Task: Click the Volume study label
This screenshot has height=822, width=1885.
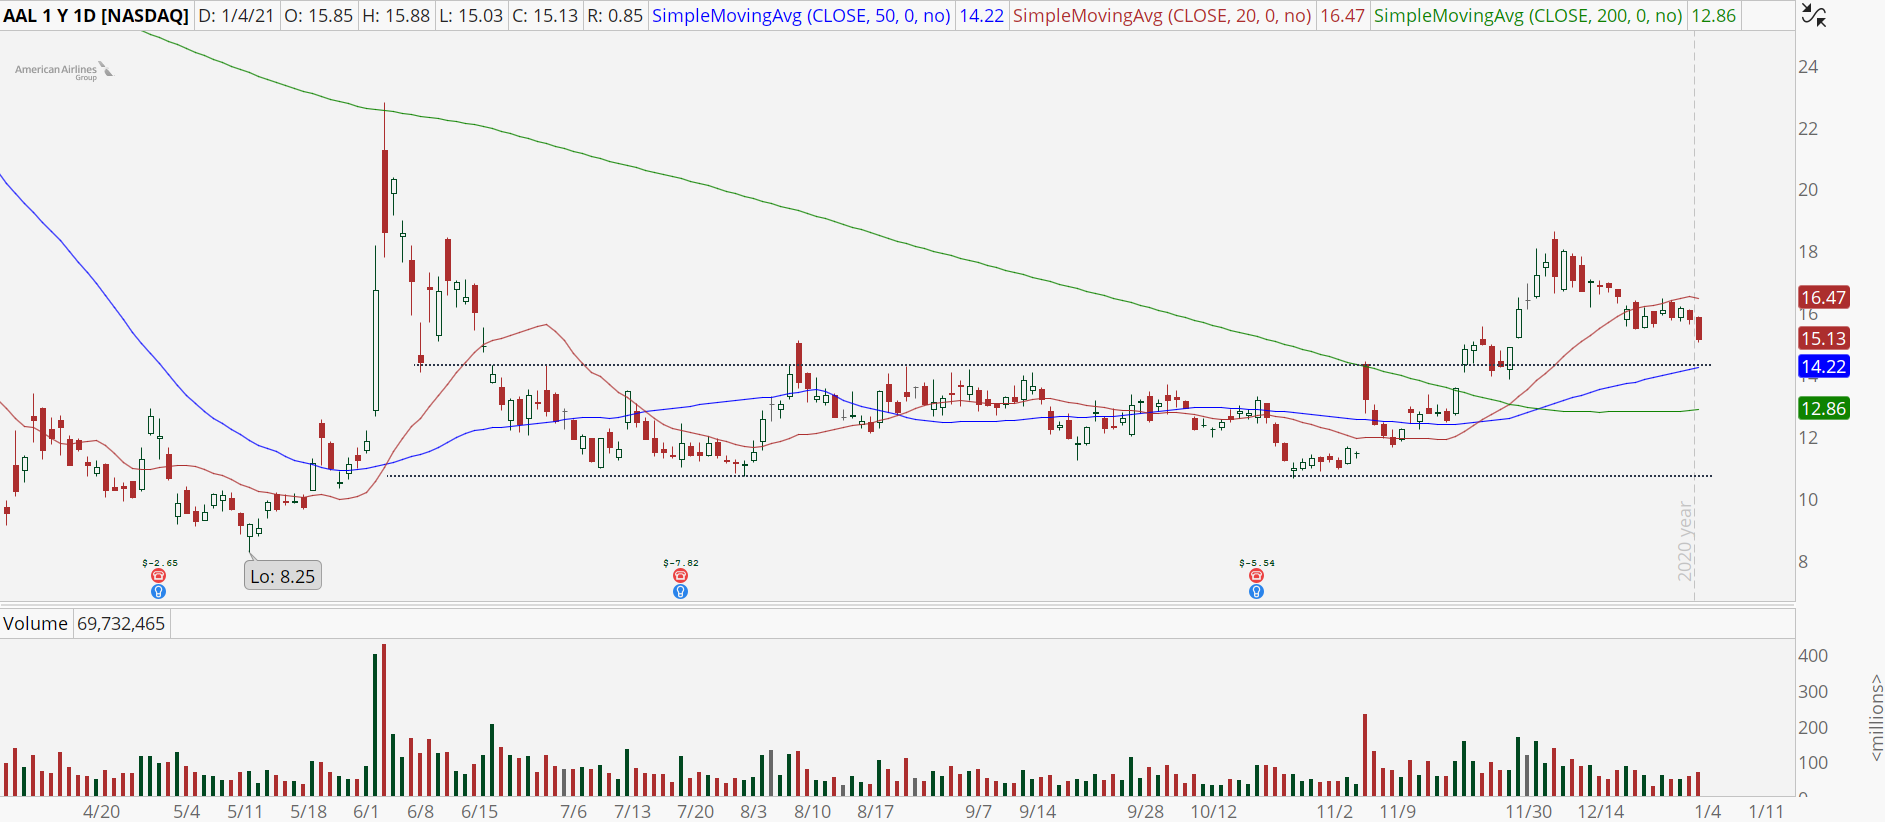Action: click(35, 624)
